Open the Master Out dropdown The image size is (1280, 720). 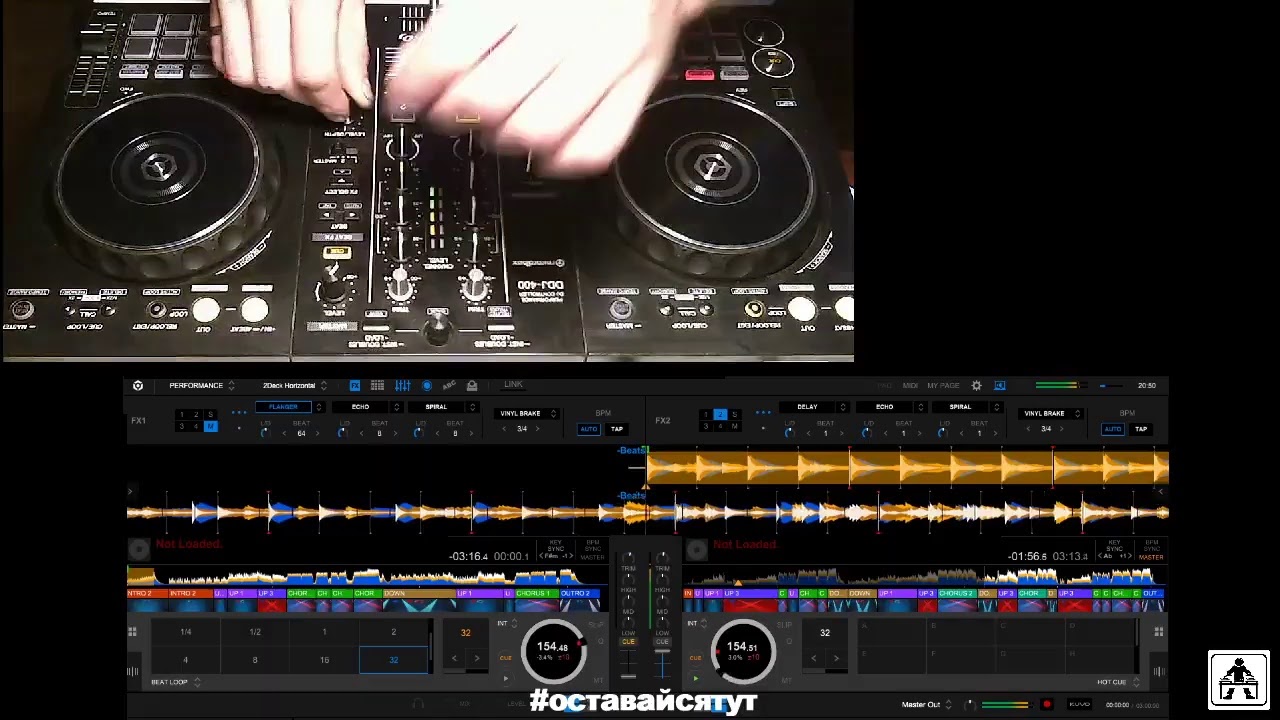(927, 704)
